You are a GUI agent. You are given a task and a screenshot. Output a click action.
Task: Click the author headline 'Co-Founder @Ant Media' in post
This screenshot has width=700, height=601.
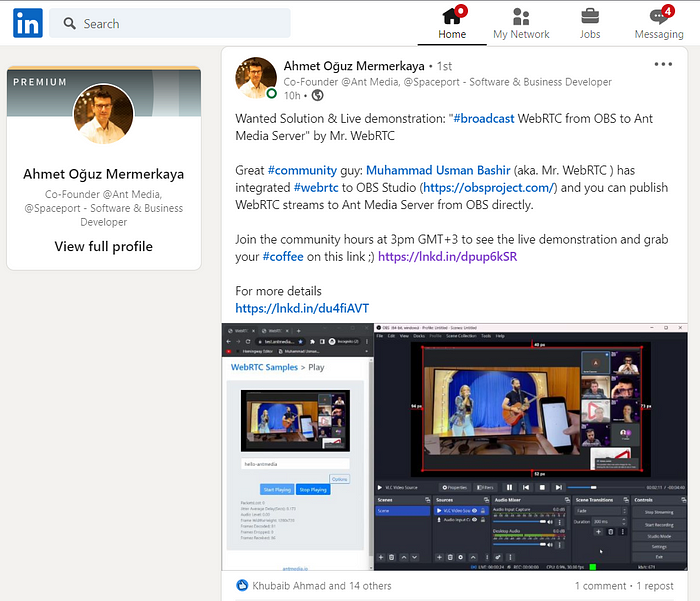(x=447, y=82)
